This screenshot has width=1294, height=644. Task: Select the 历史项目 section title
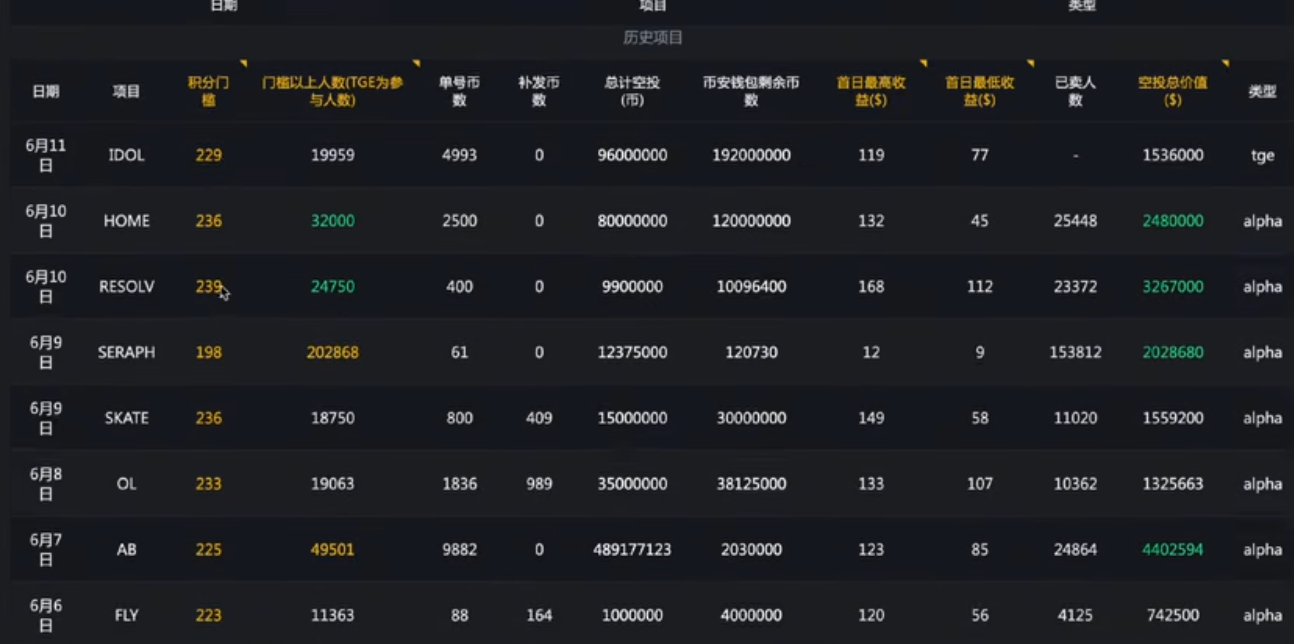tap(653, 38)
